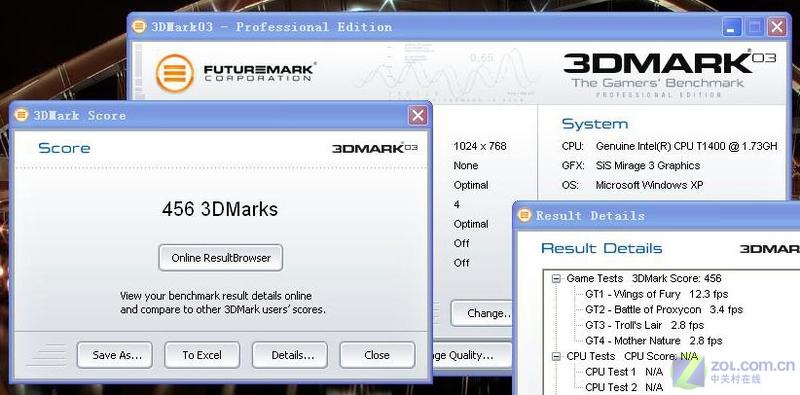This screenshot has height=395, width=800.
Task: Collapse the CPU Tests tree node
Action: [x=556, y=356]
